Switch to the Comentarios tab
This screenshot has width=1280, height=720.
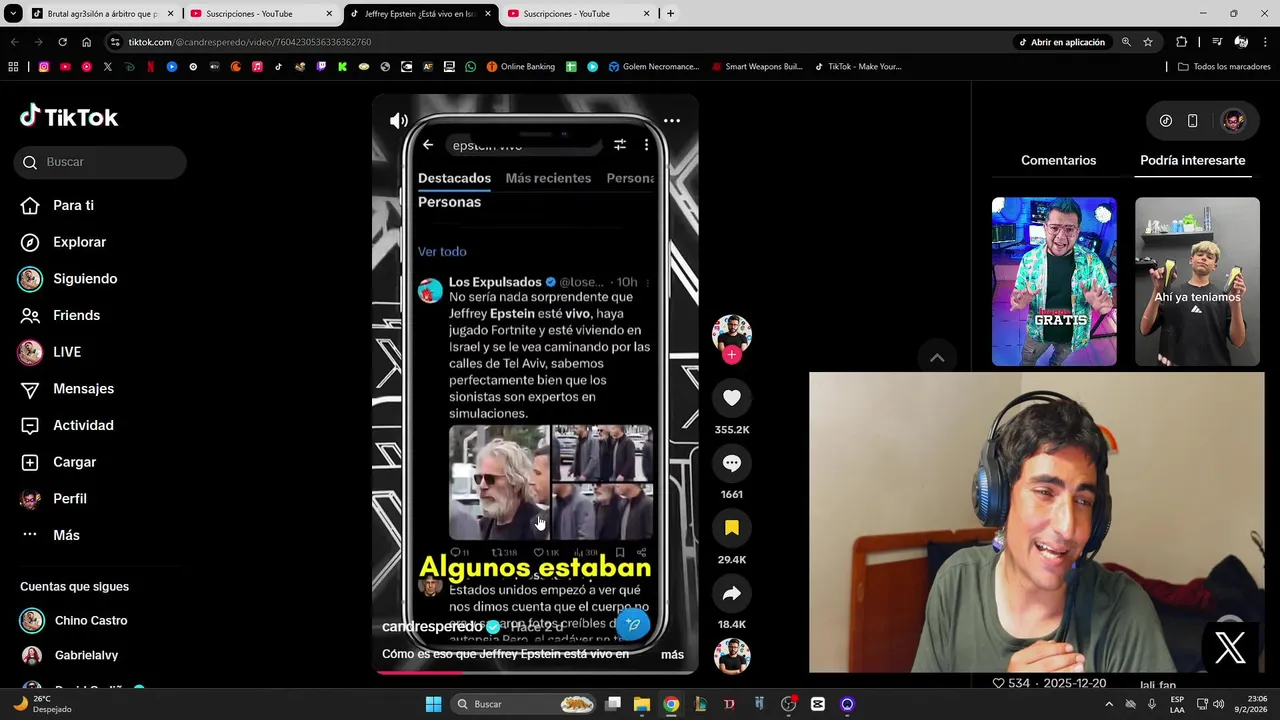(x=1058, y=160)
